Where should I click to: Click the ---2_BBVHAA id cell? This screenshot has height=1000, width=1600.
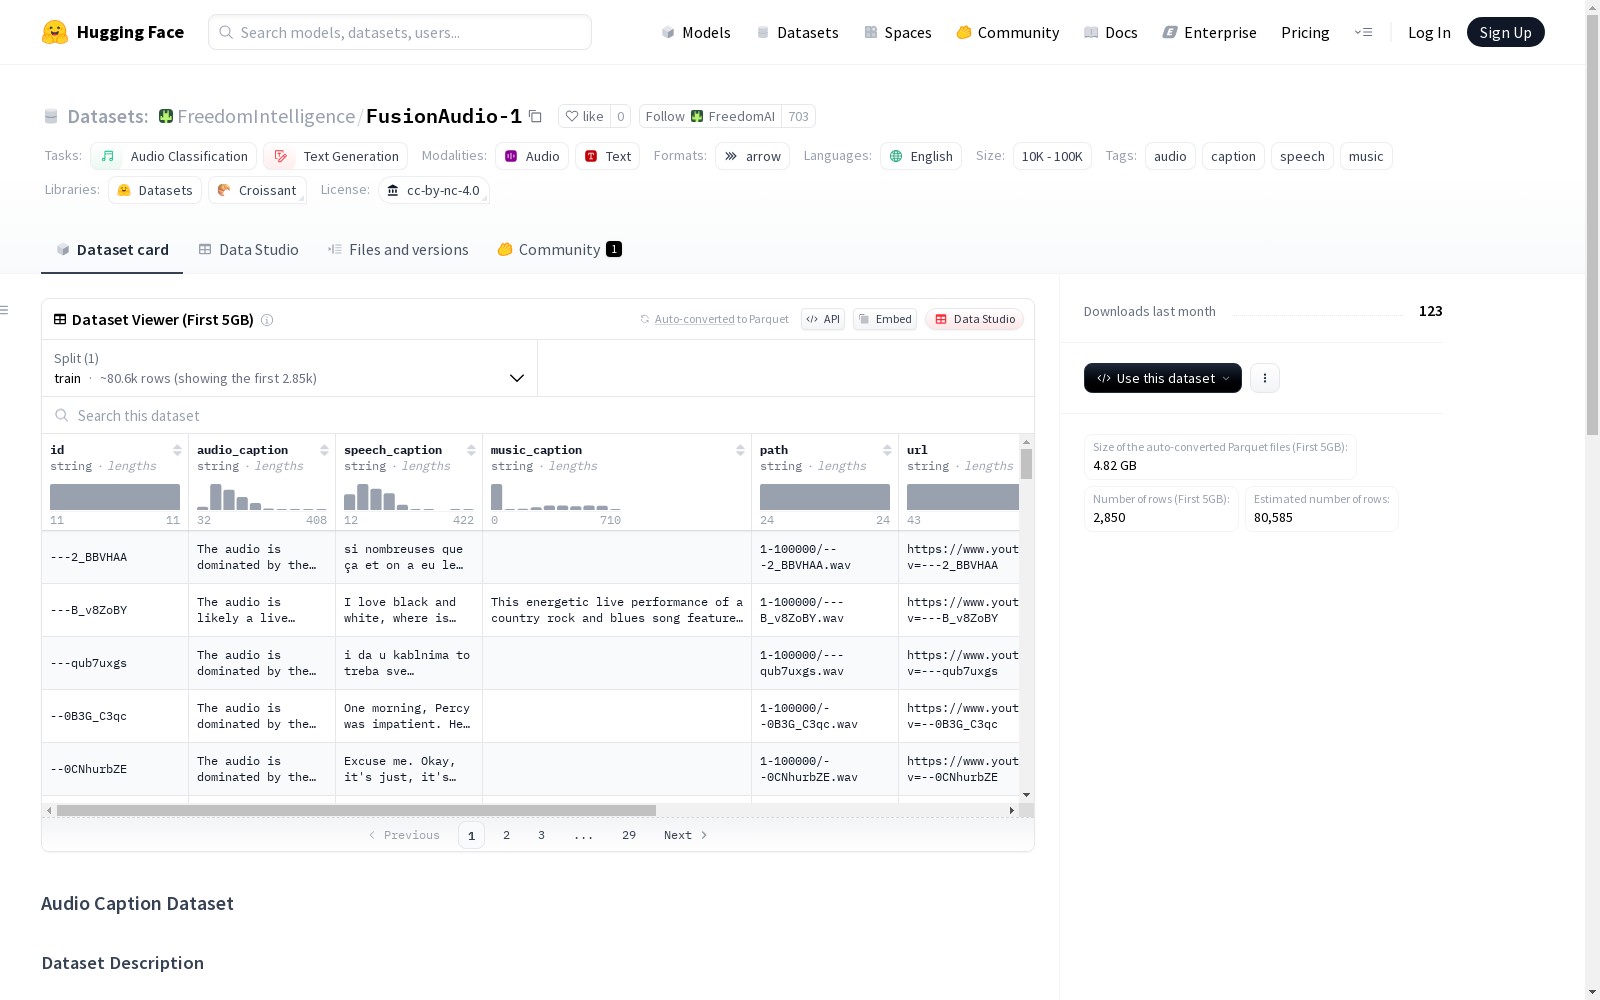[x=115, y=557]
